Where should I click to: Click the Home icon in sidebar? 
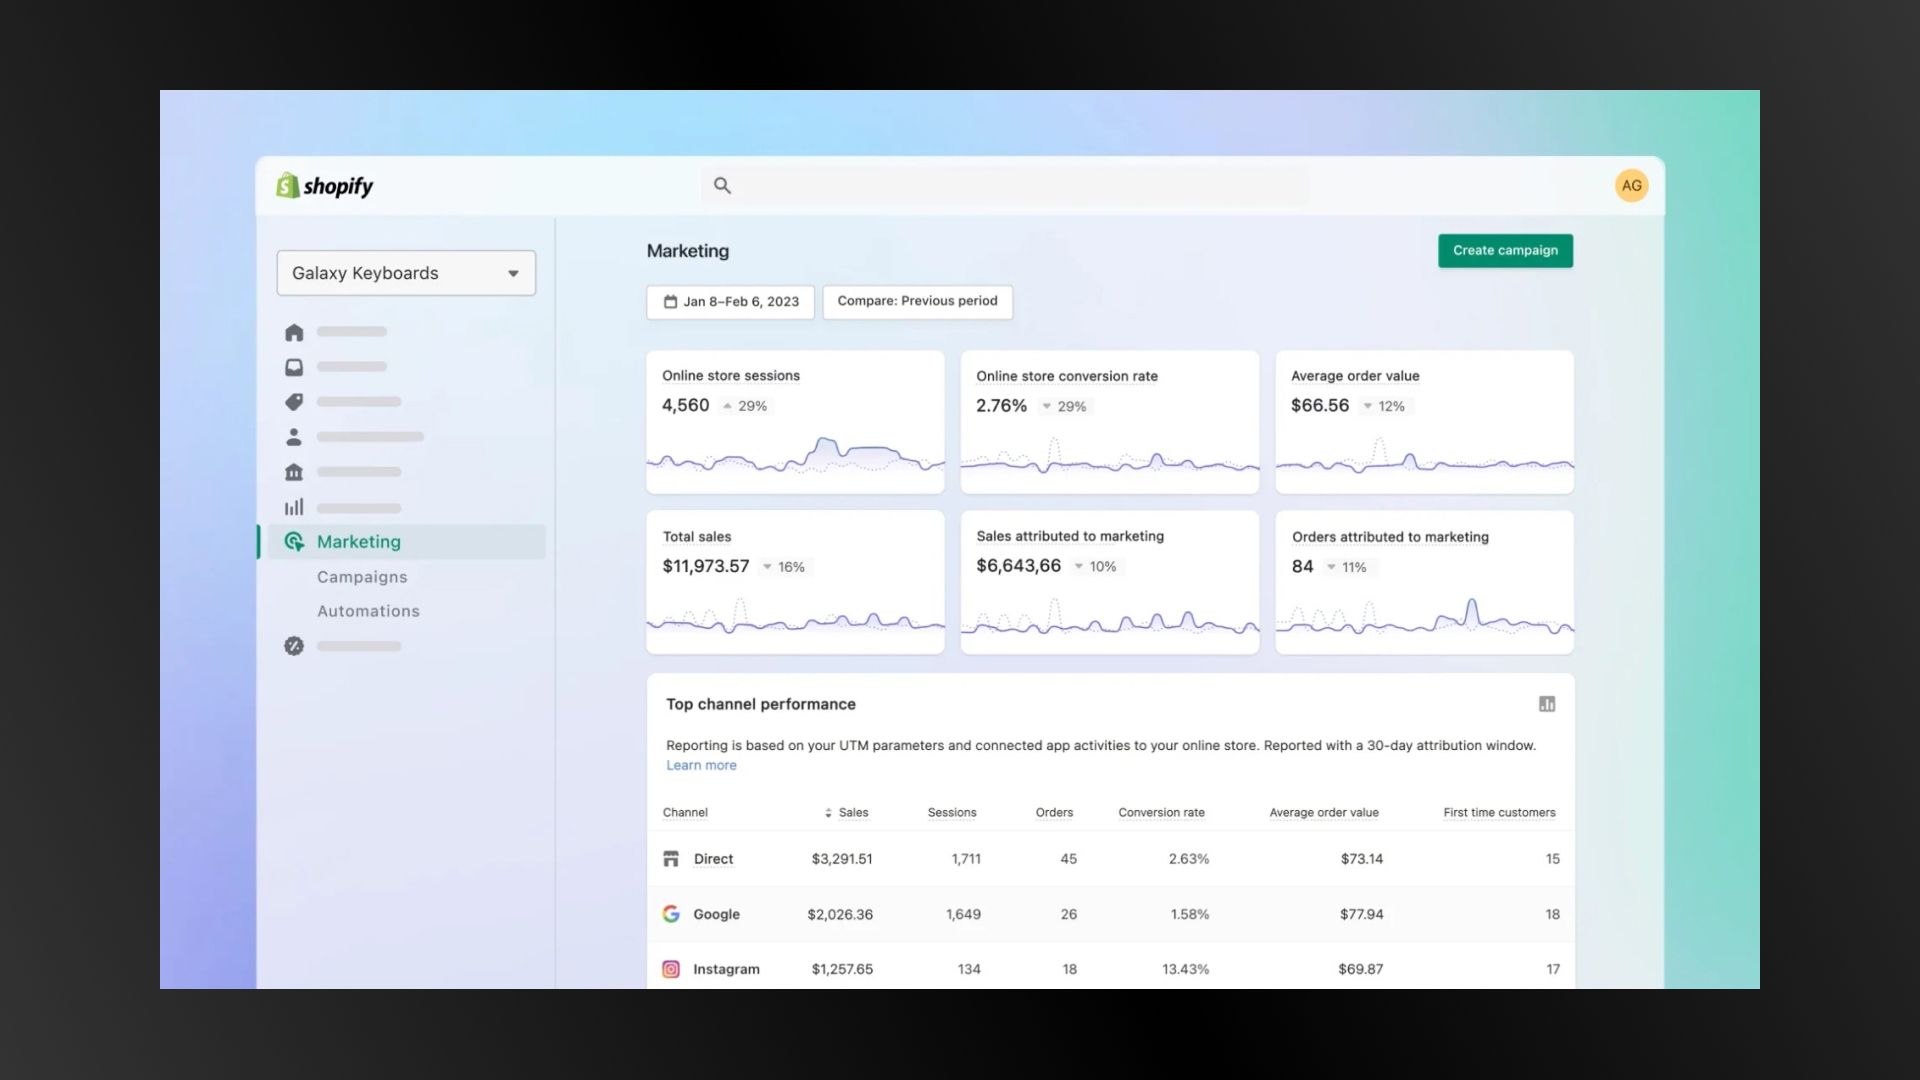[x=294, y=332]
